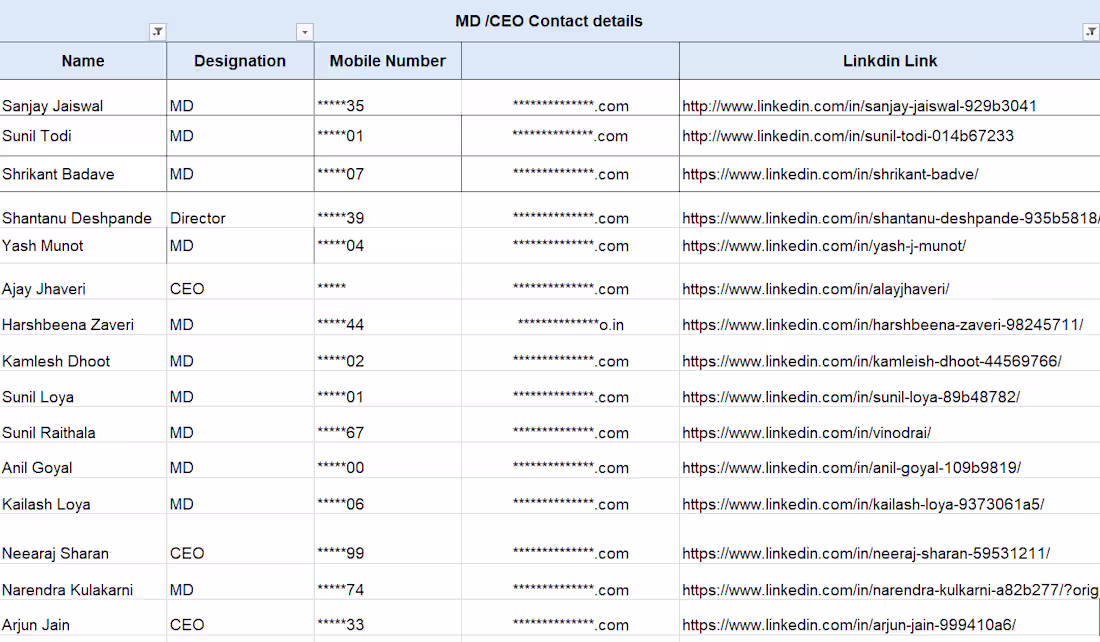This screenshot has width=1100, height=642.
Task: Select the Director designation cell
Action: click(x=240, y=210)
